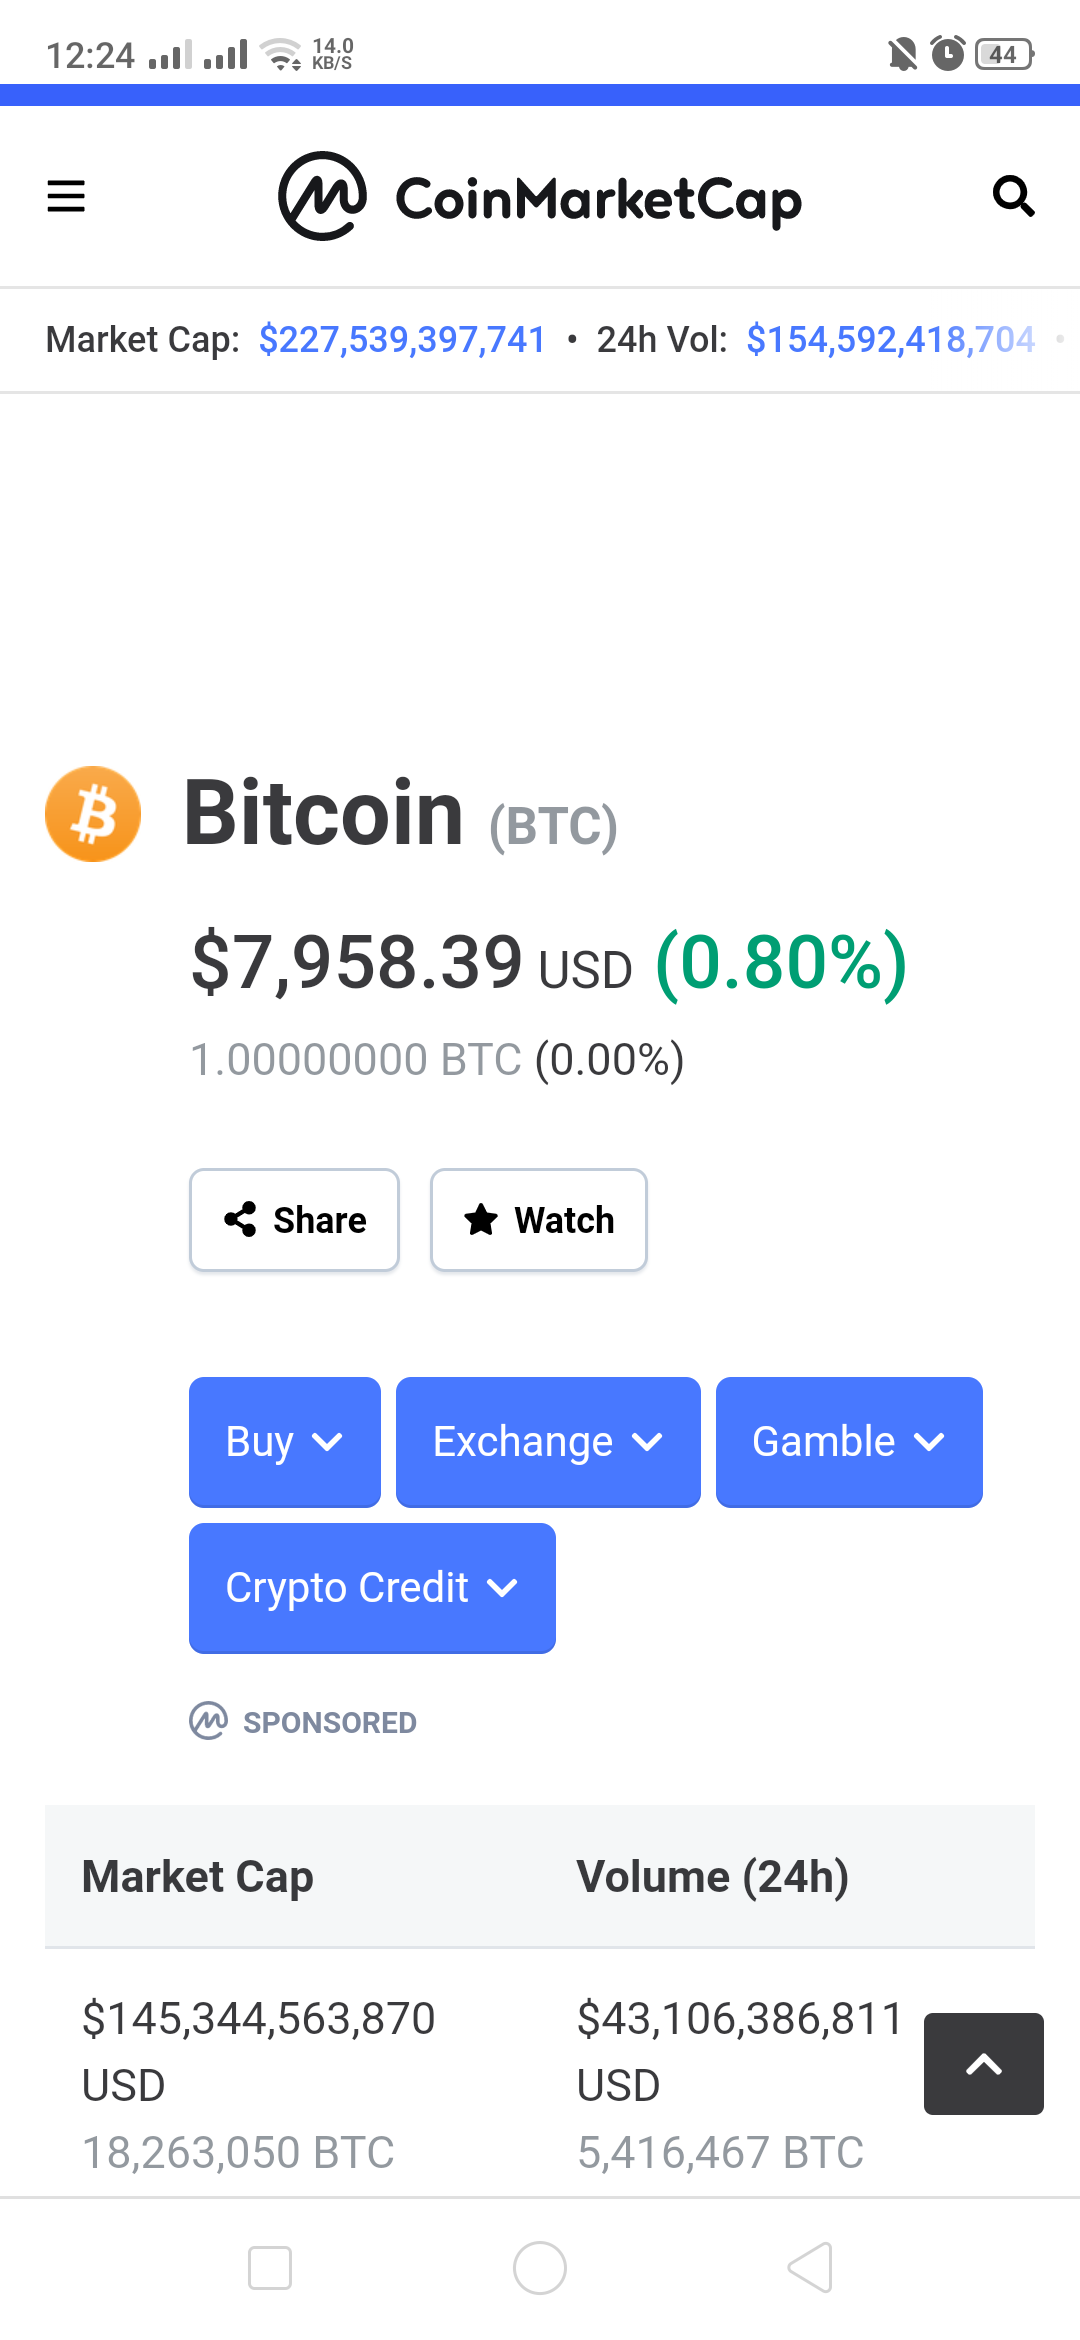
Task: Expand the Buy dropdown
Action: (285, 1442)
